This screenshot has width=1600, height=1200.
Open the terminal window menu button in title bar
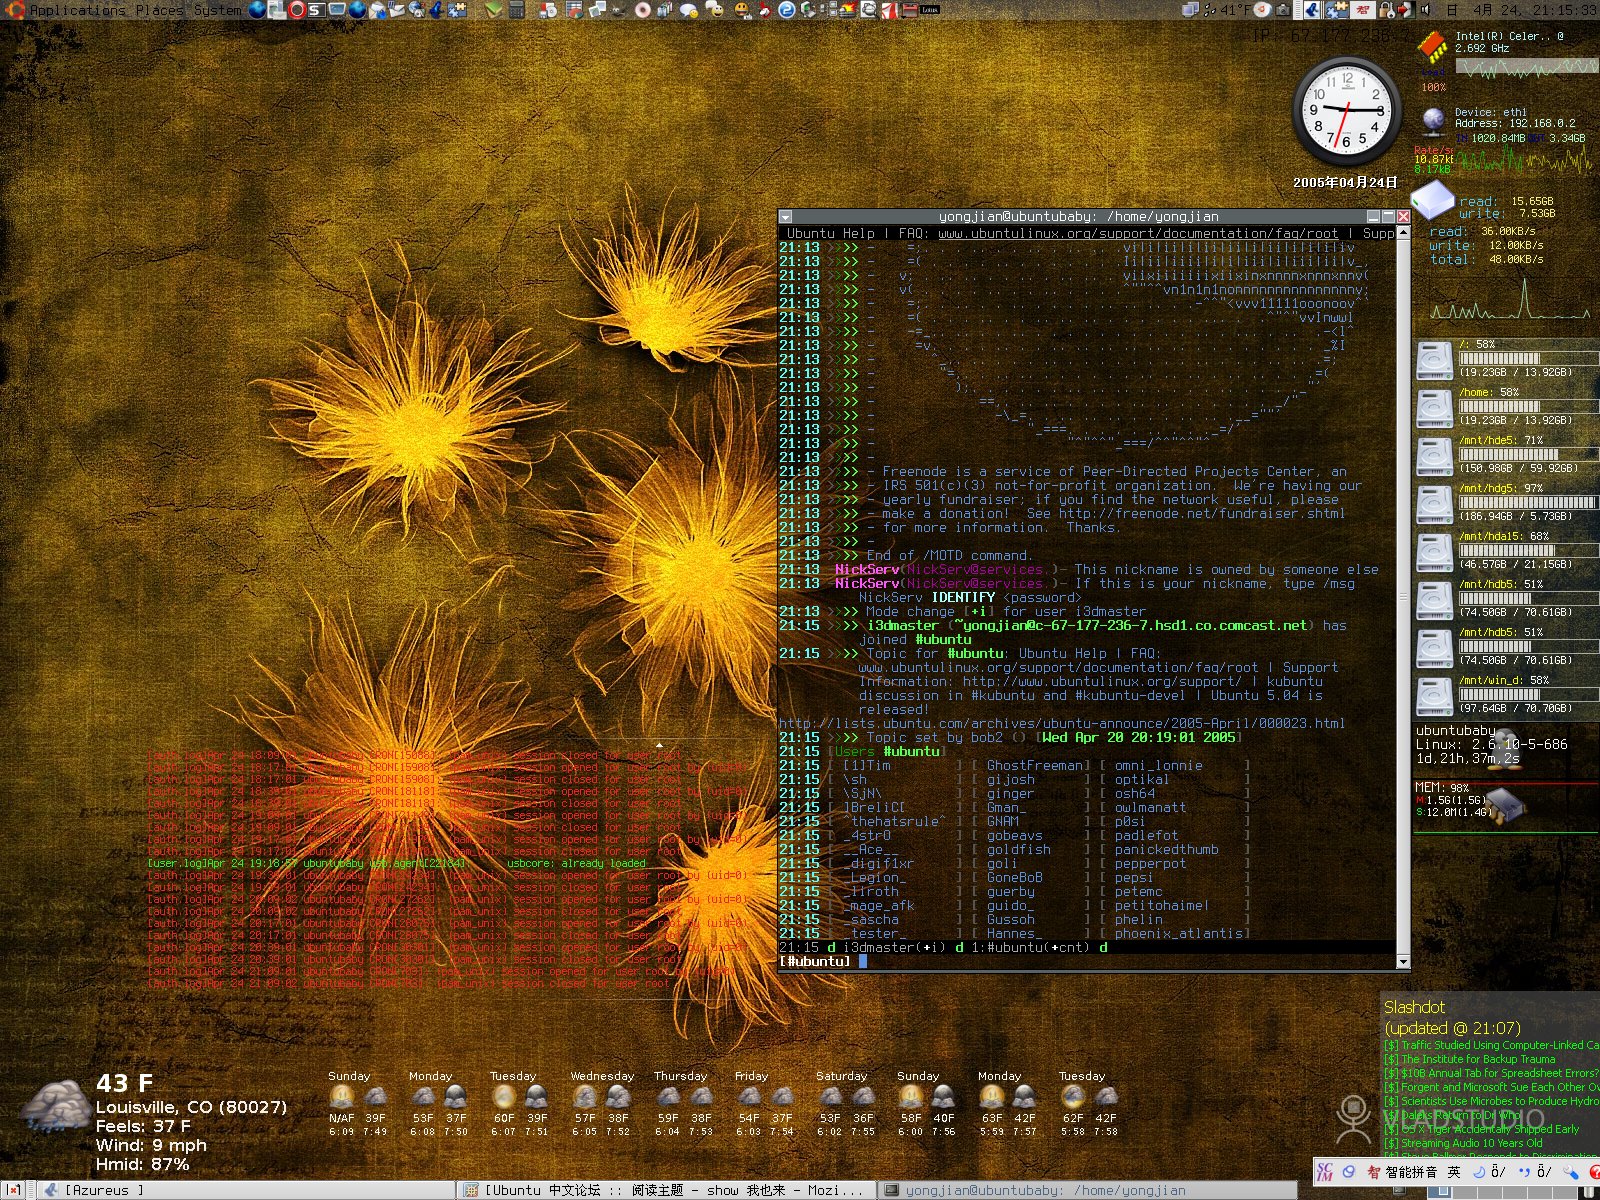786,216
